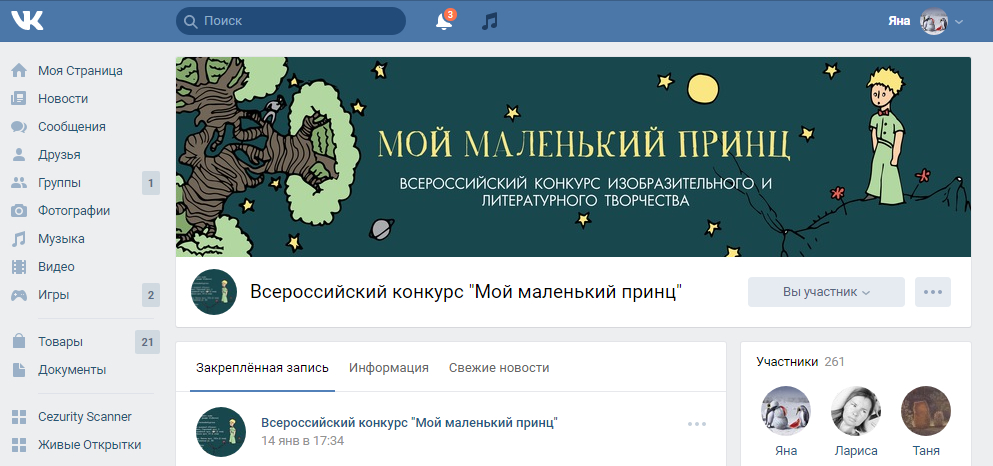Open the group's three-dots actions button

933,292
